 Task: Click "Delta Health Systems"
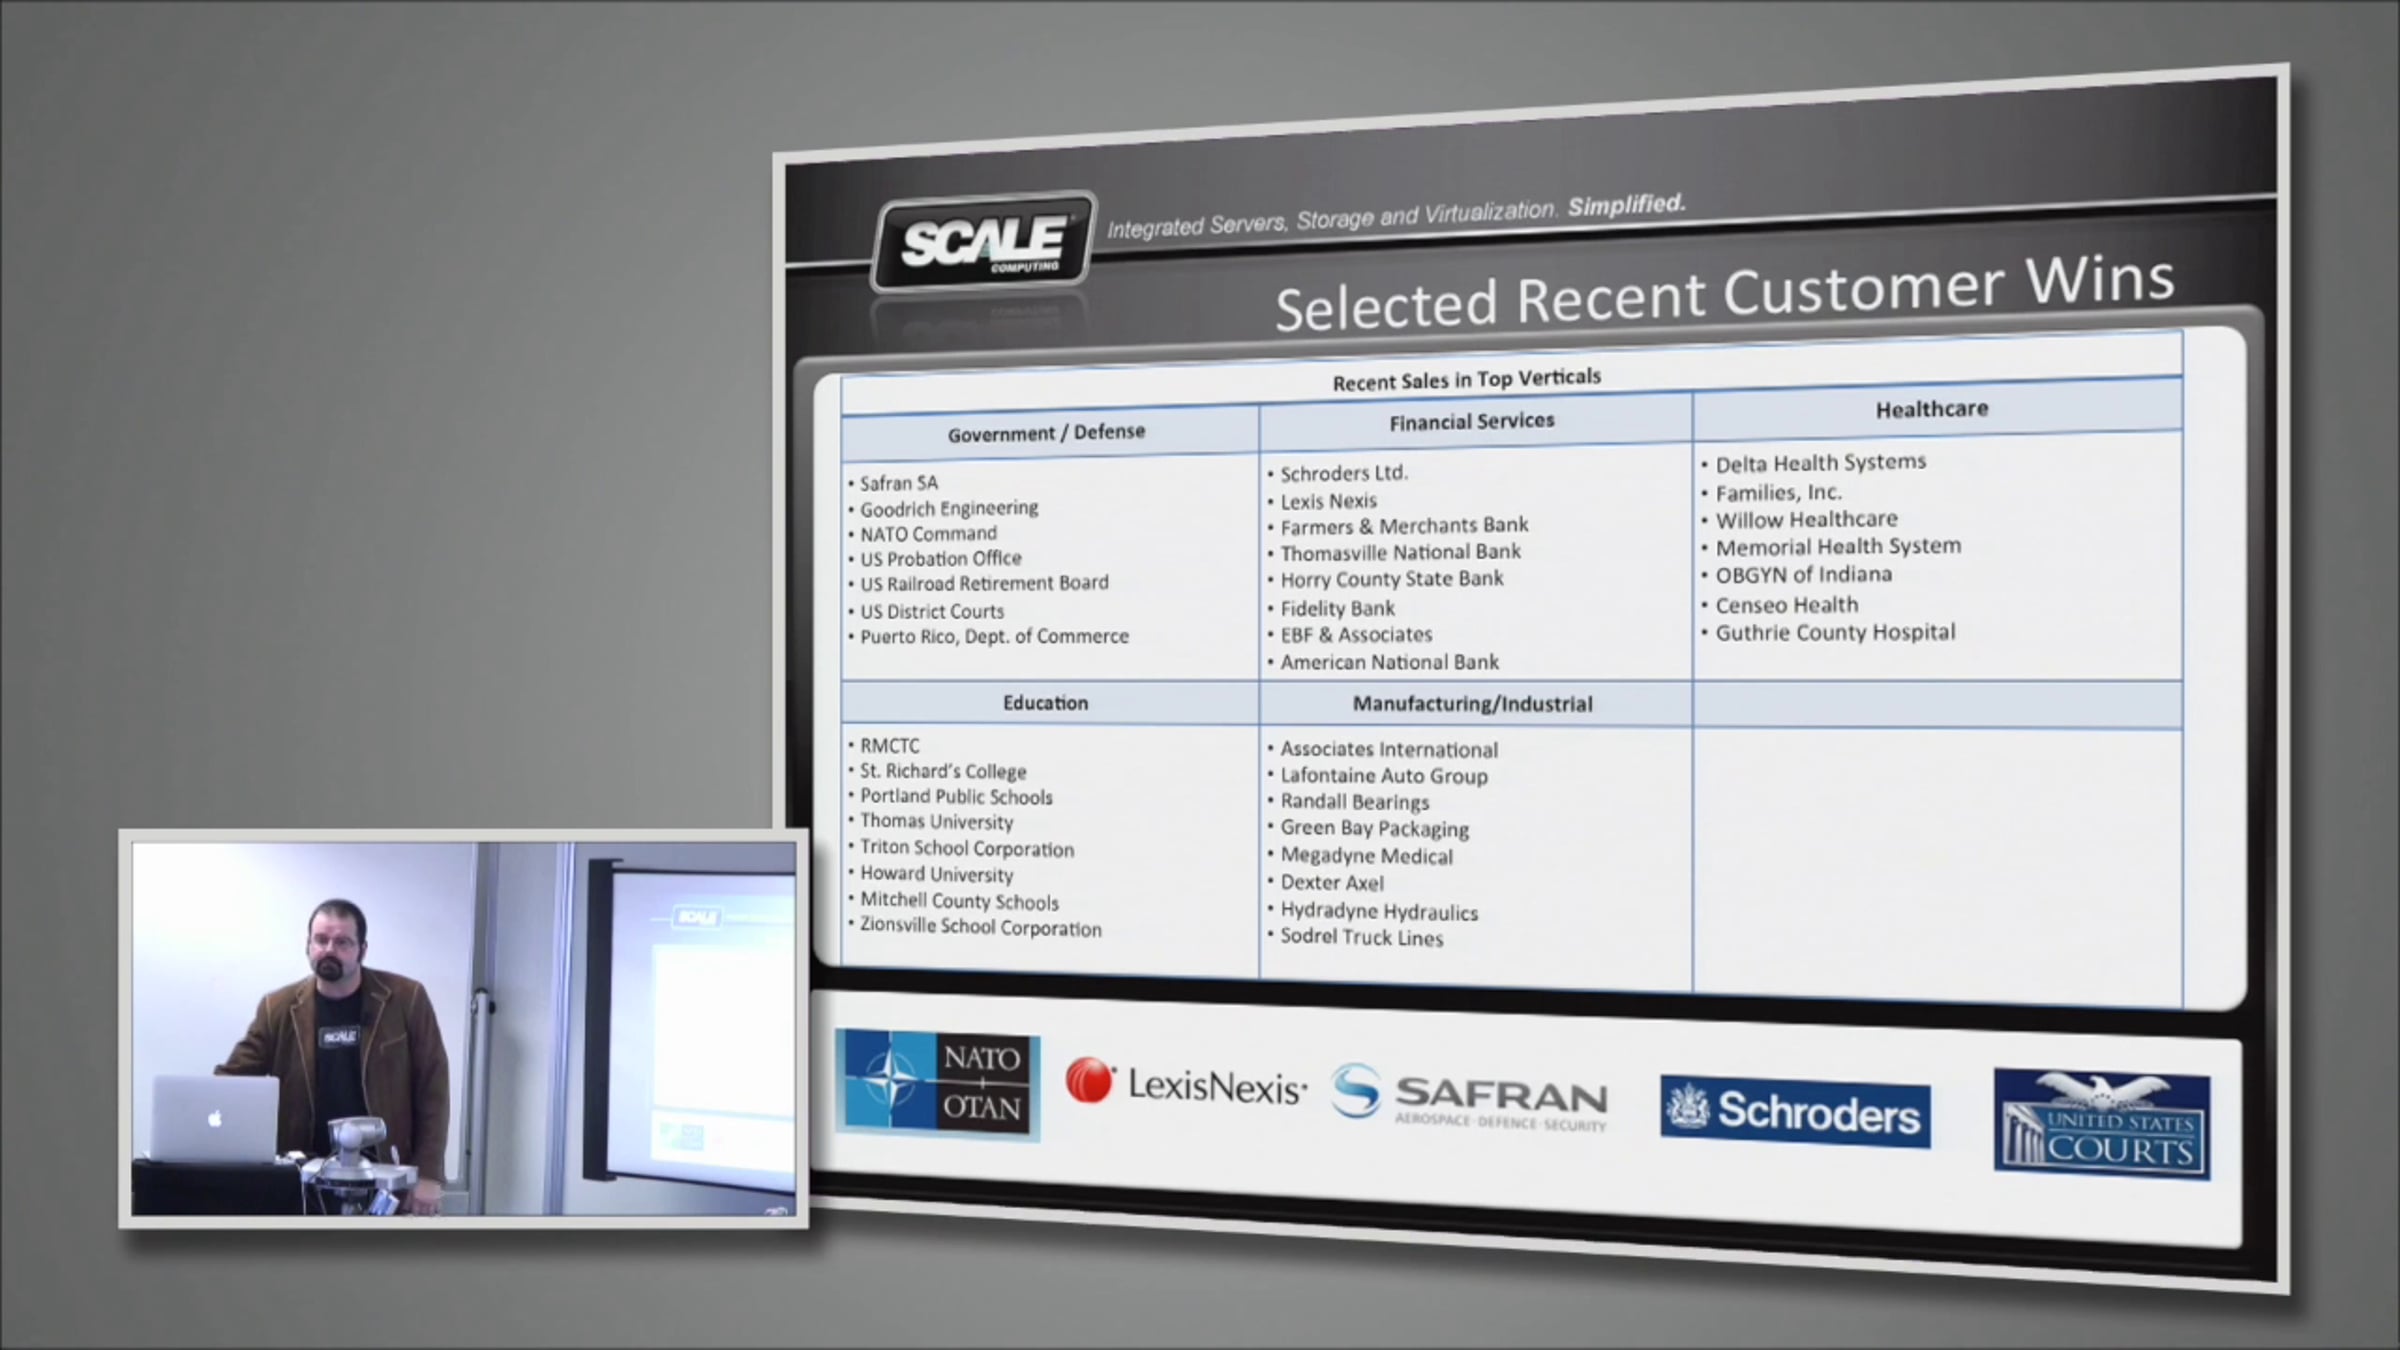click(1820, 463)
